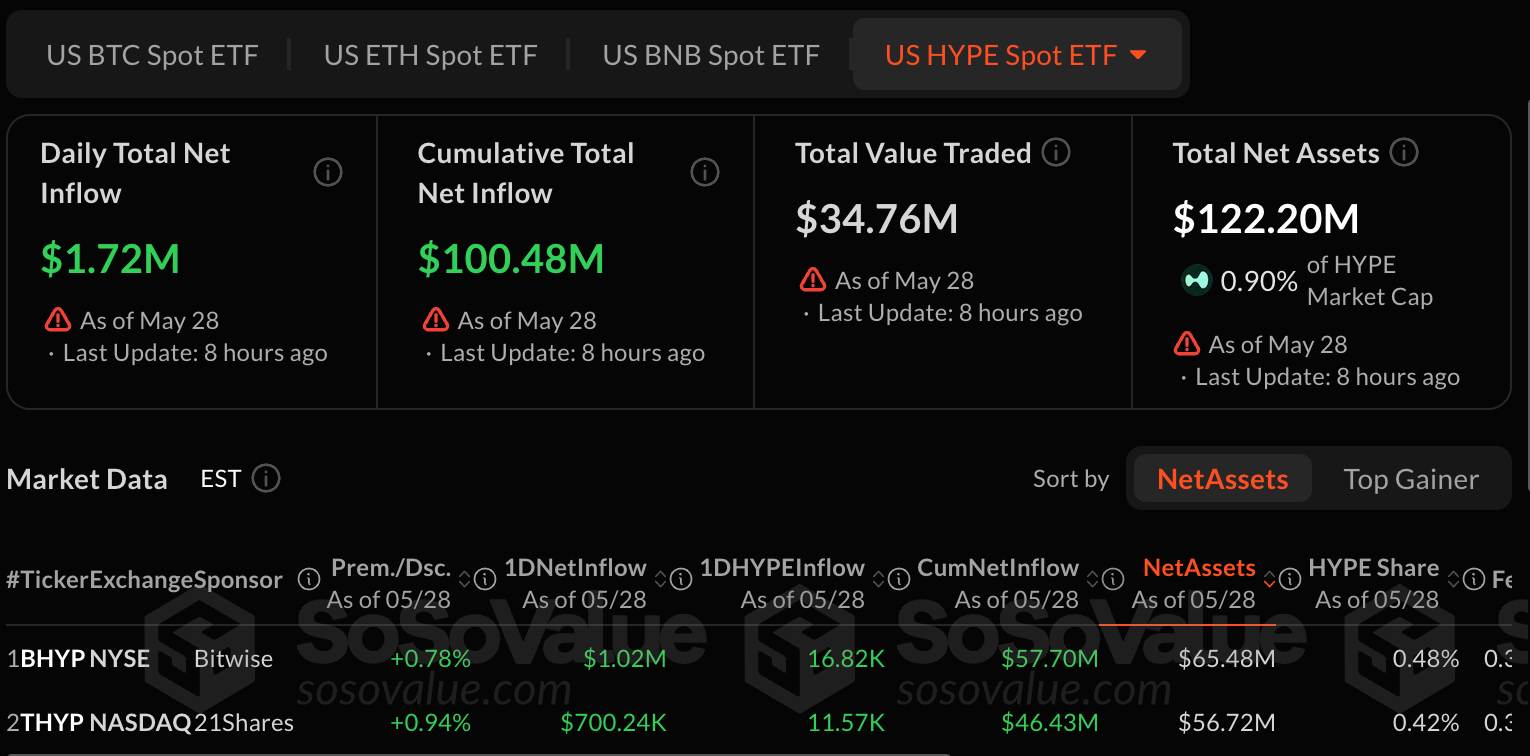Image resolution: width=1530 pixels, height=756 pixels.
Task: Sort table by Prem./Dsc. column arrows
Action: pyautogui.click(x=464, y=579)
